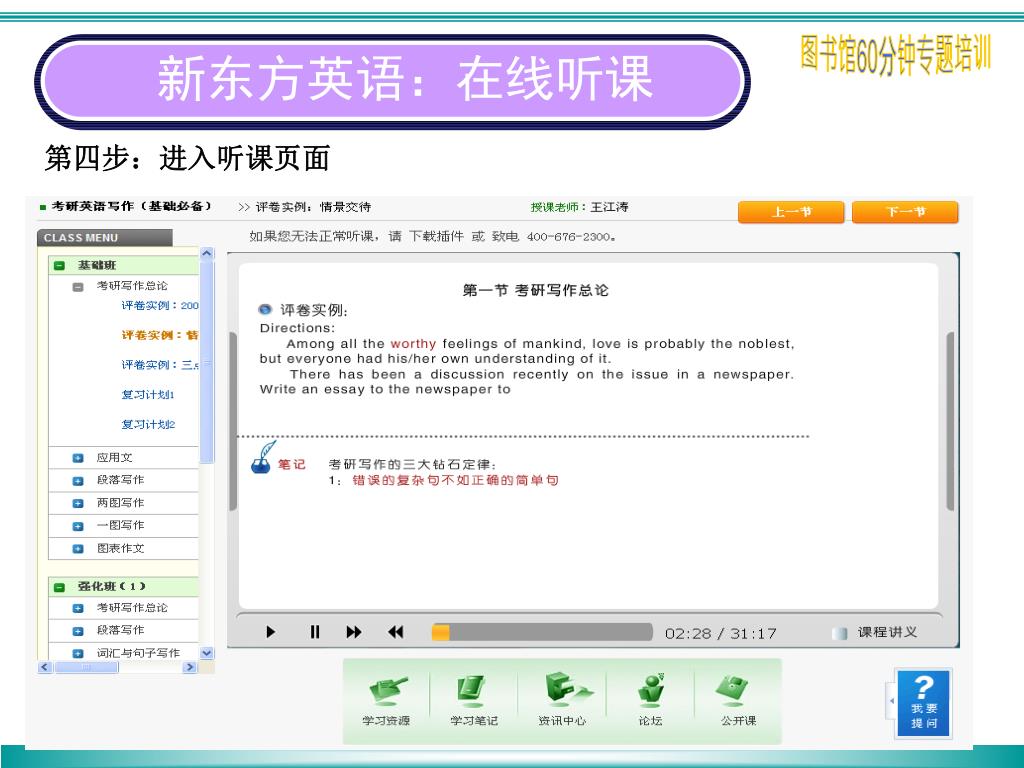Click the orange playback progress slider
This screenshot has width=1024, height=768.
coord(441,632)
